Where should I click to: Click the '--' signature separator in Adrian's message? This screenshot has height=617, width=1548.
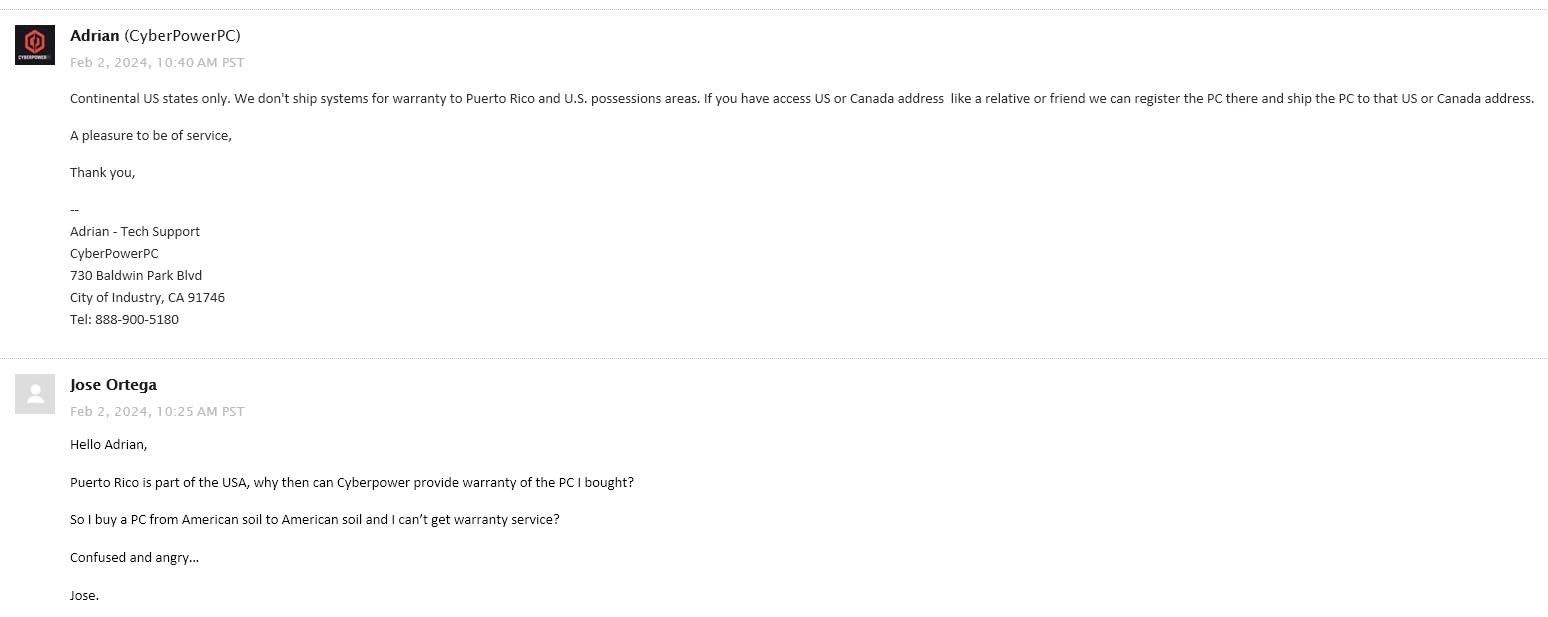point(75,209)
